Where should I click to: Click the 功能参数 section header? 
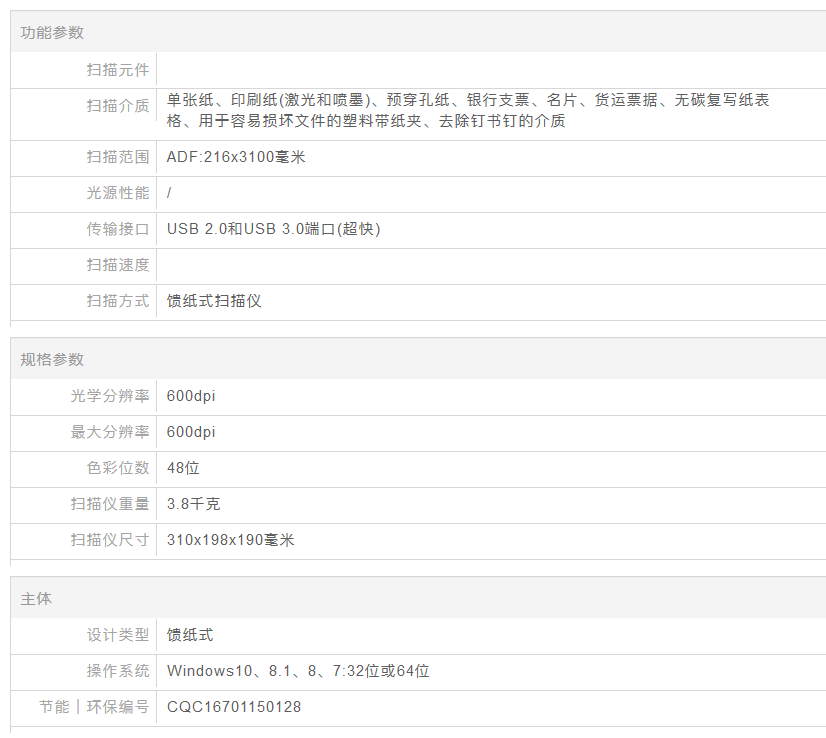(x=52, y=33)
